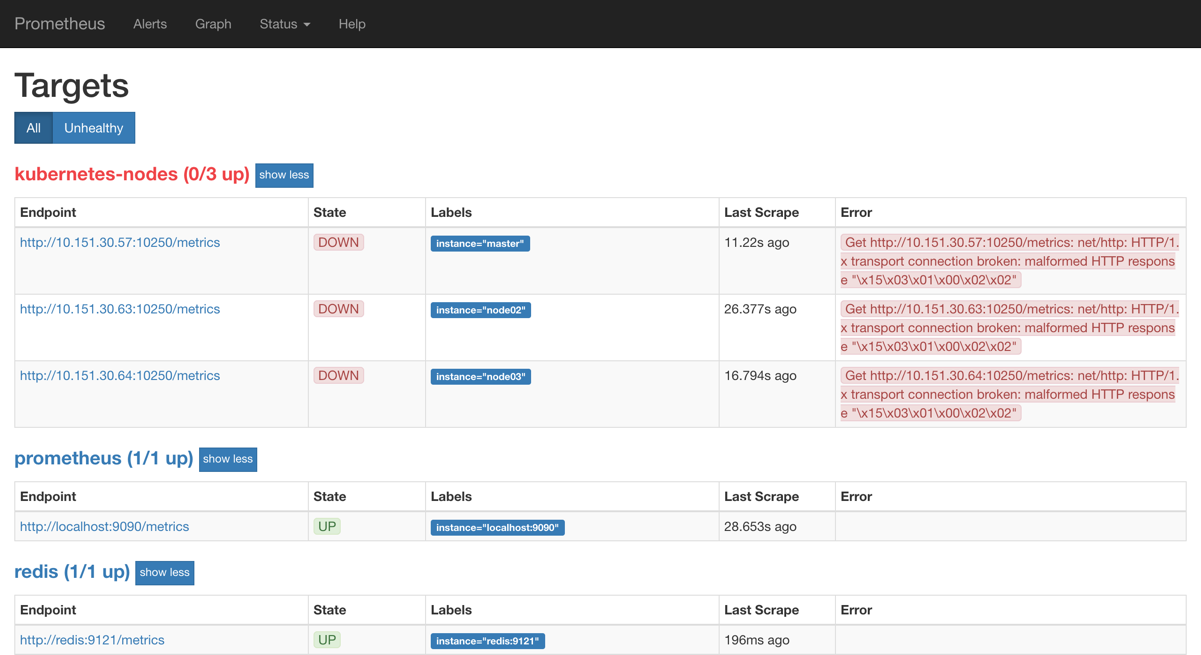Open endpoint http://10.151.30.64:10250/metrics
The width and height of the screenshot is (1201, 655).
click(120, 376)
